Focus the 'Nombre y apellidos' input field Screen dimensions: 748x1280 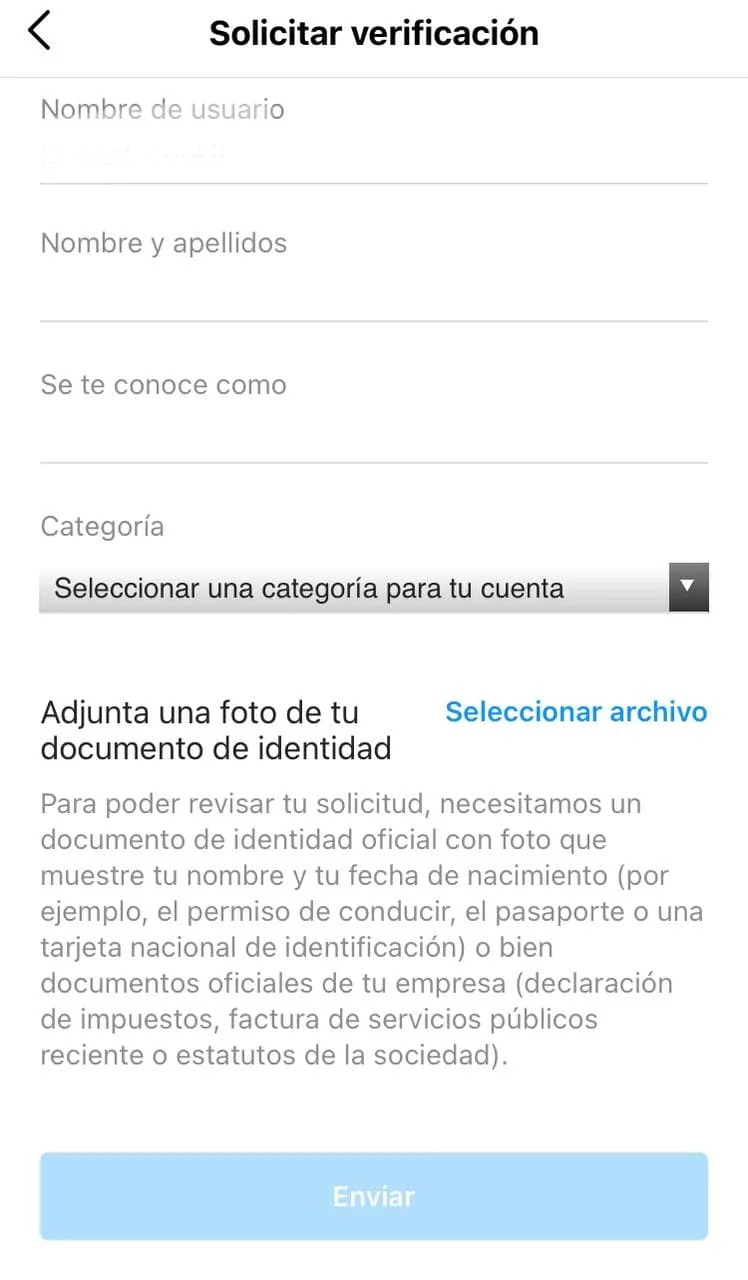pos(374,292)
